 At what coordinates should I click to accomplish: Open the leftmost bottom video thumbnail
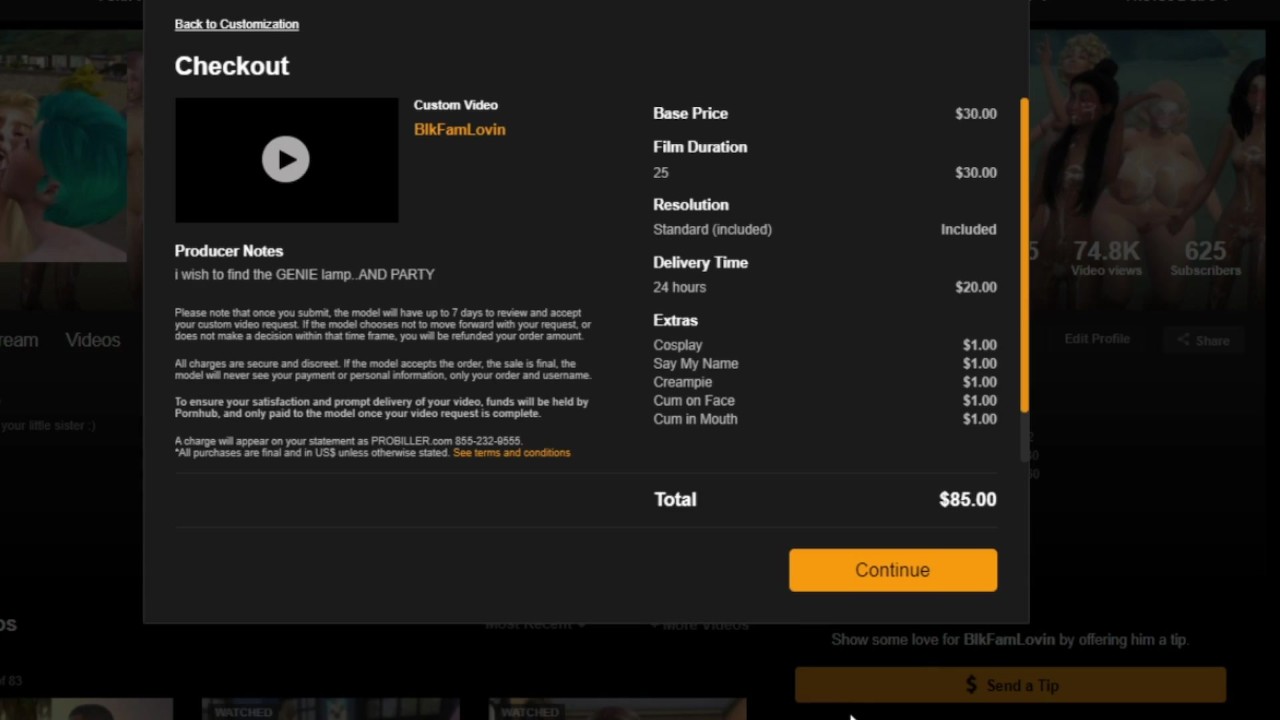click(x=86, y=709)
